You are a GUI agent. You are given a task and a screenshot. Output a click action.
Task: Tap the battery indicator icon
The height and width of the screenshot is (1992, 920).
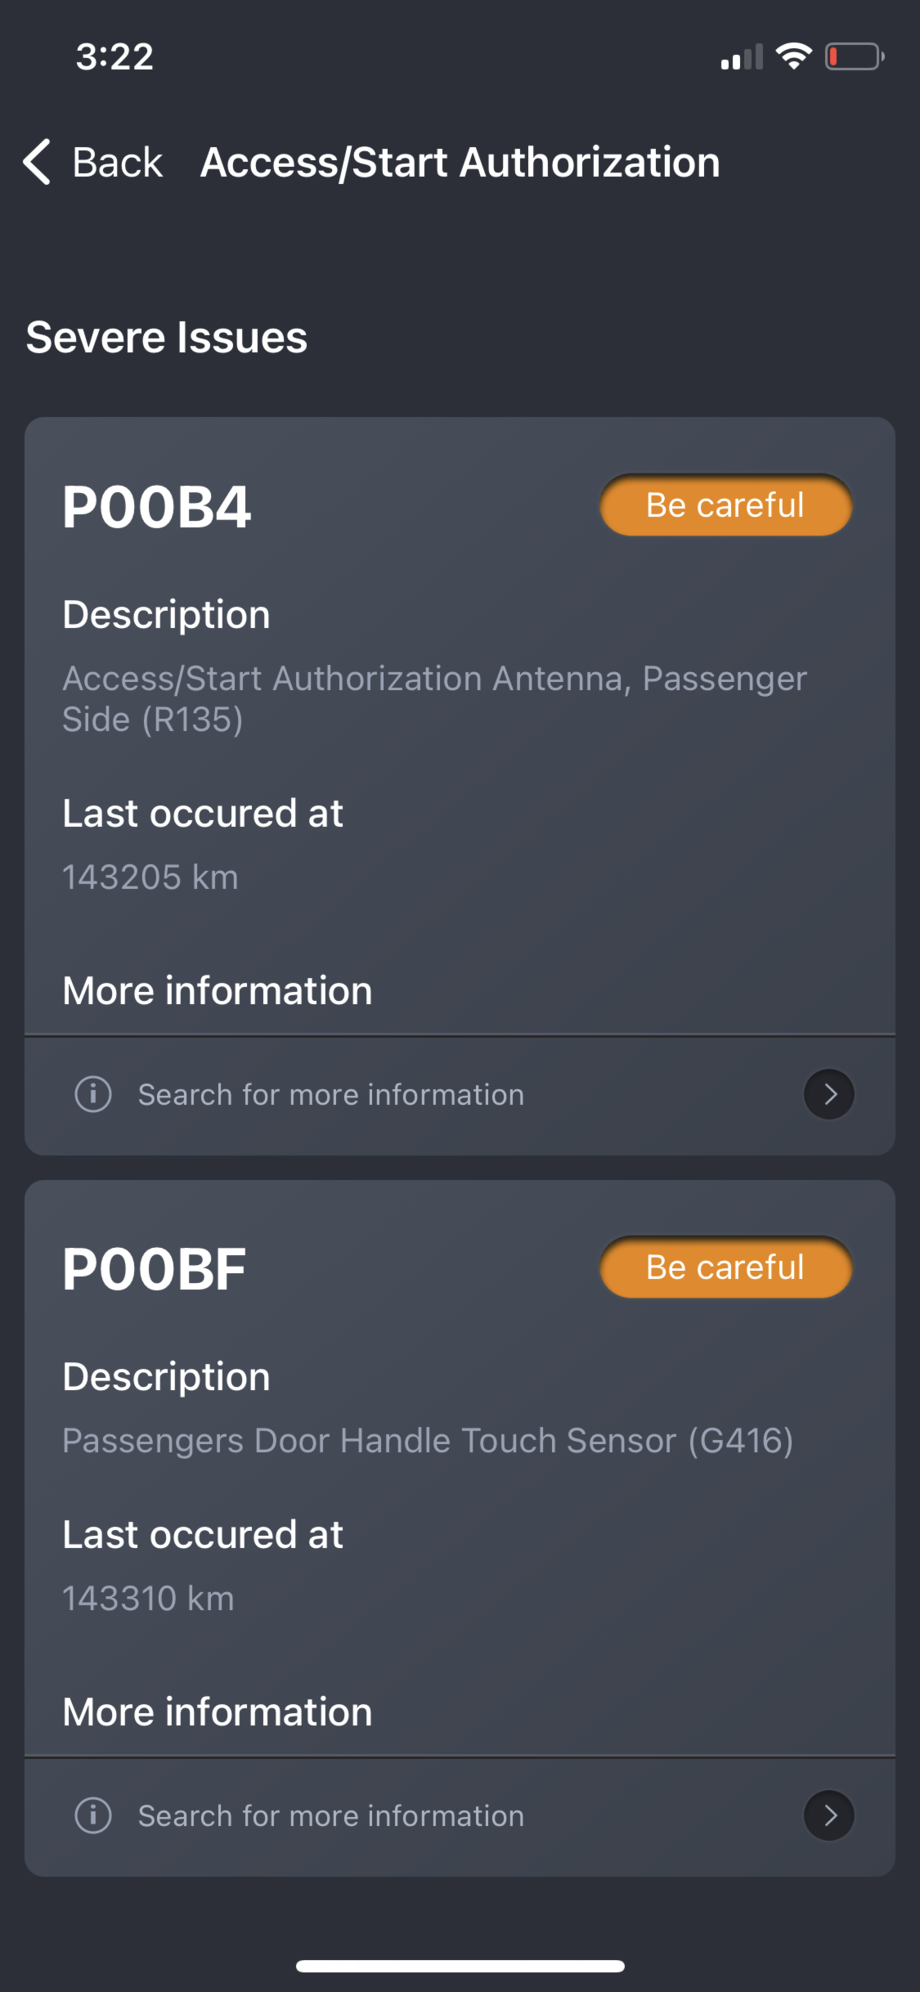pyautogui.click(x=854, y=56)
